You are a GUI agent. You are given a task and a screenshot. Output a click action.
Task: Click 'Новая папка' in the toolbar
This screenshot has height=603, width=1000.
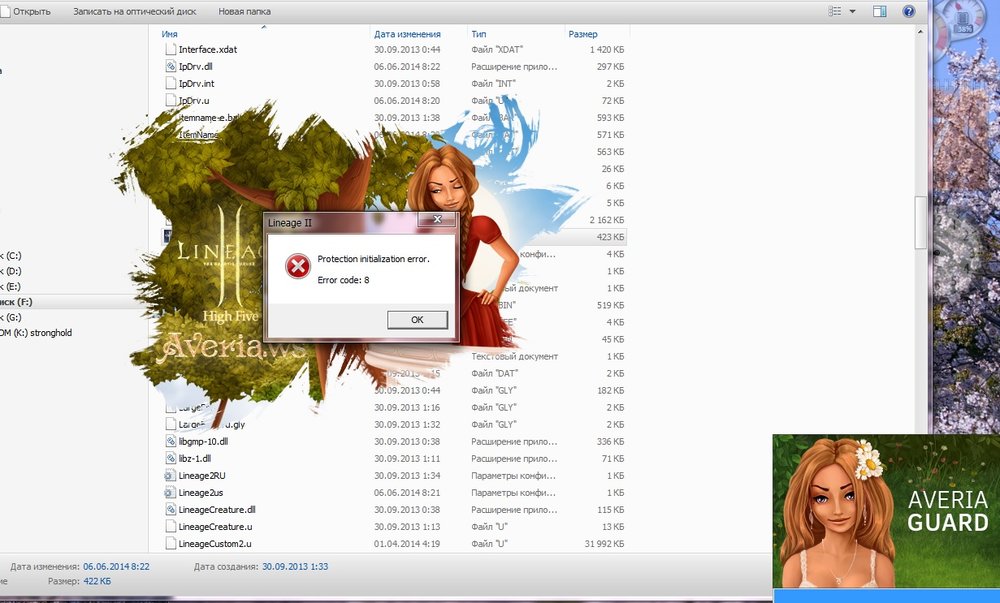[x=244, y=11]
